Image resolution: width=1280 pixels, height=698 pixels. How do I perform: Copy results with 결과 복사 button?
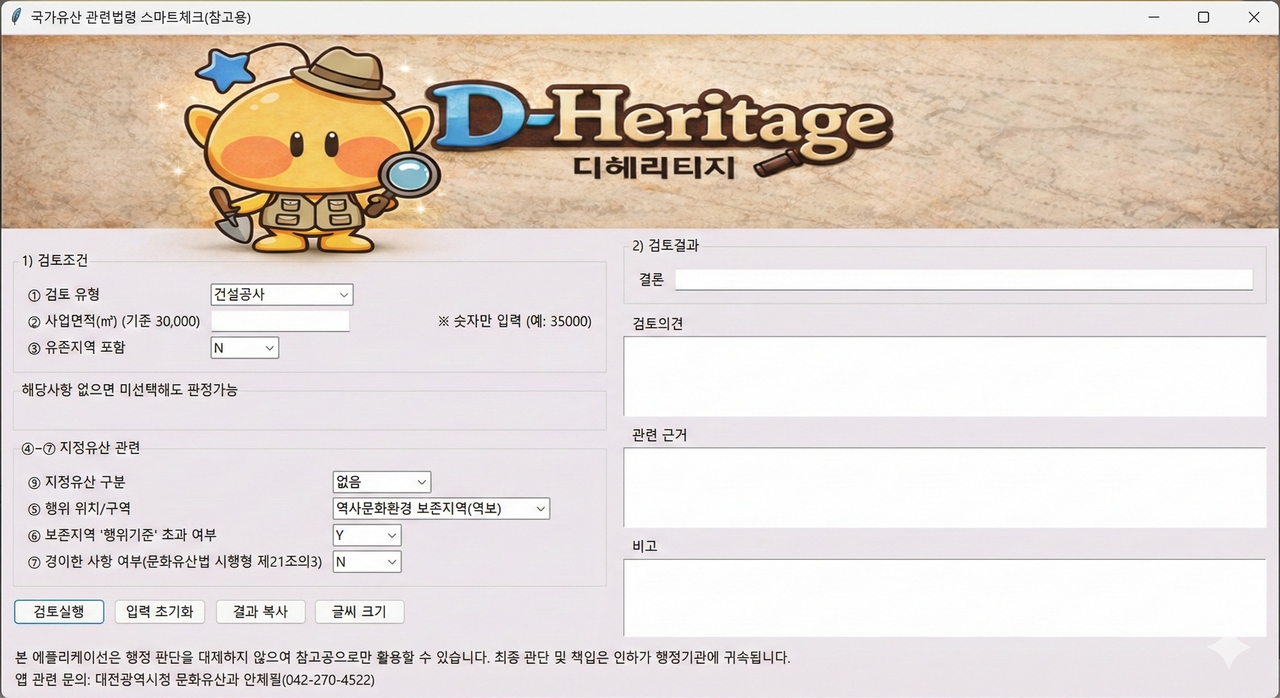click(260, 612)
